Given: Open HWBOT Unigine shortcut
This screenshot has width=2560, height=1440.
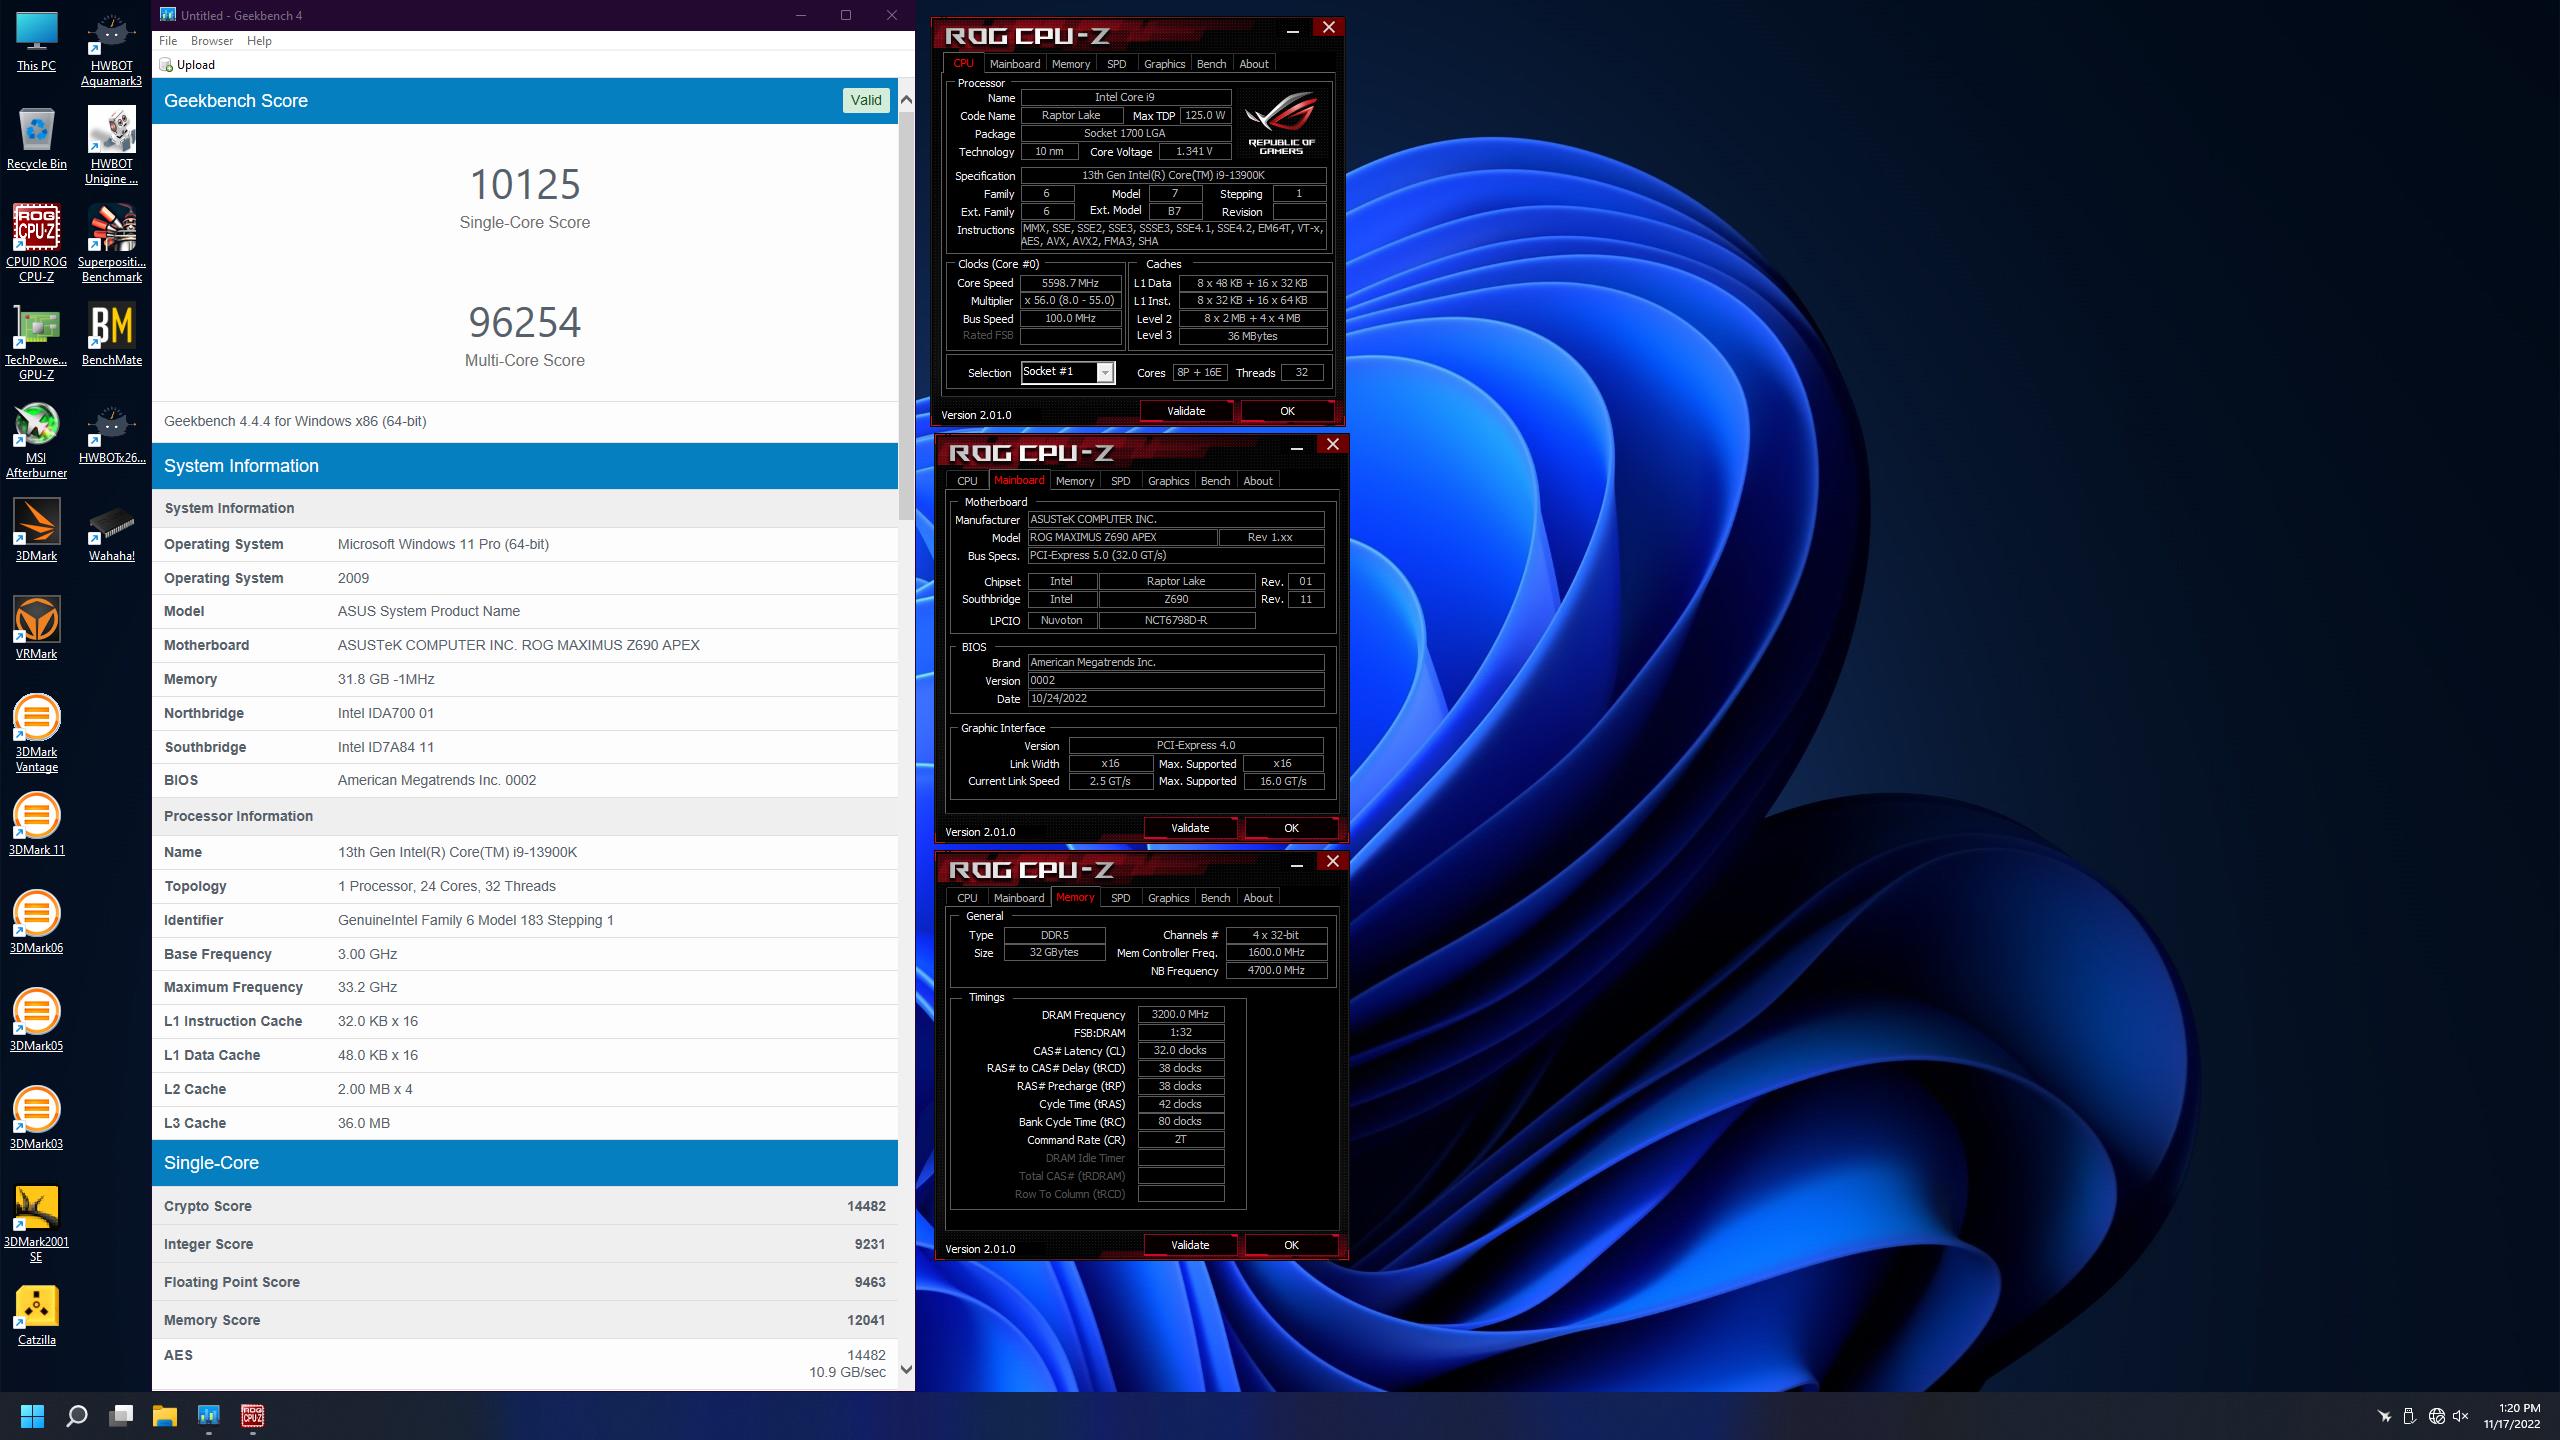Looking at the screenshot, I should pyautogui.click(x=112, y=147).
